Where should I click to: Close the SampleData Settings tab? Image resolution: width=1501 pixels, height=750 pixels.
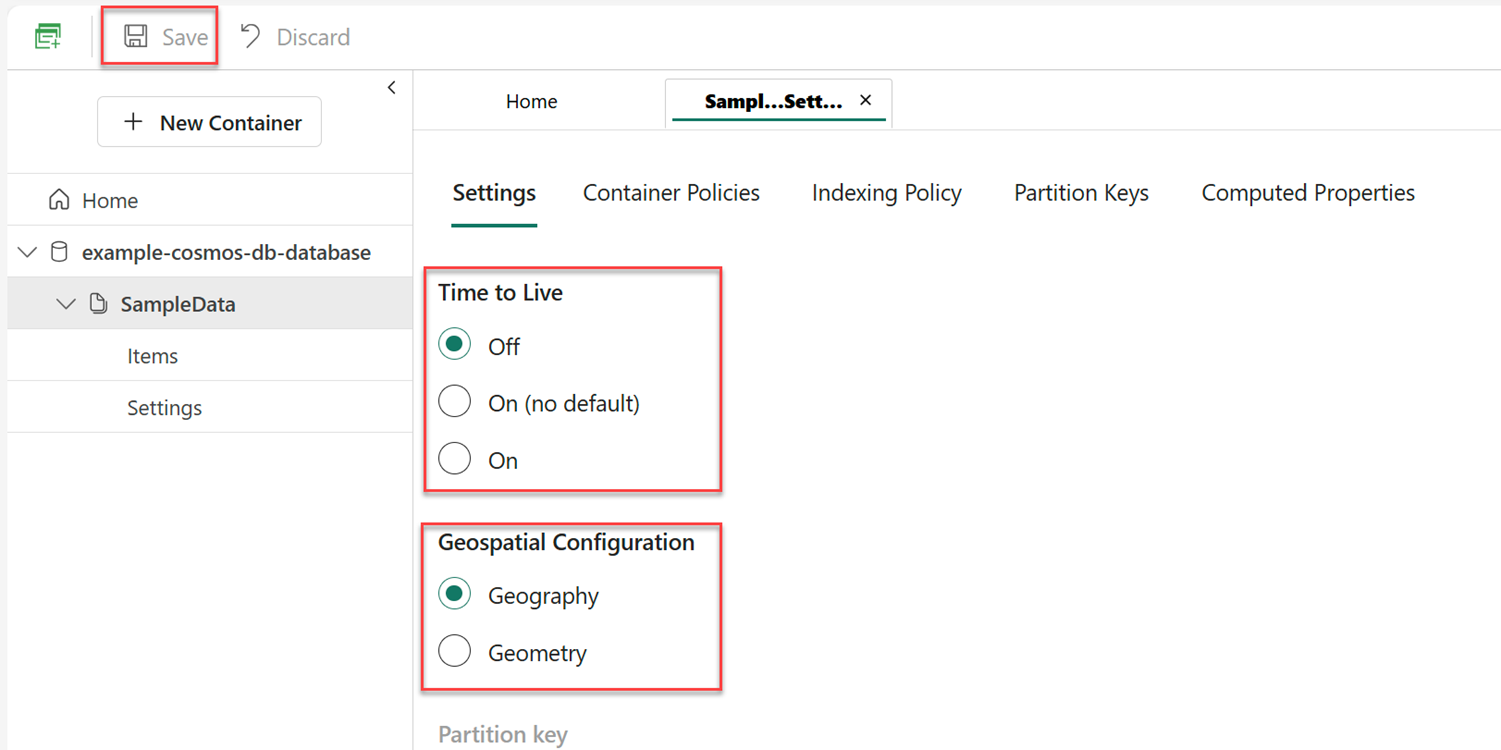866,100
